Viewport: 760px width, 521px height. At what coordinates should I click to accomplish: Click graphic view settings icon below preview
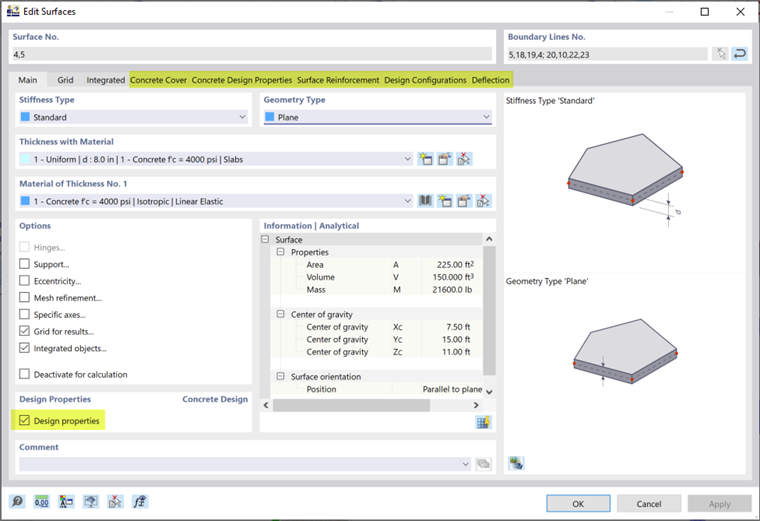coord(516,463)
